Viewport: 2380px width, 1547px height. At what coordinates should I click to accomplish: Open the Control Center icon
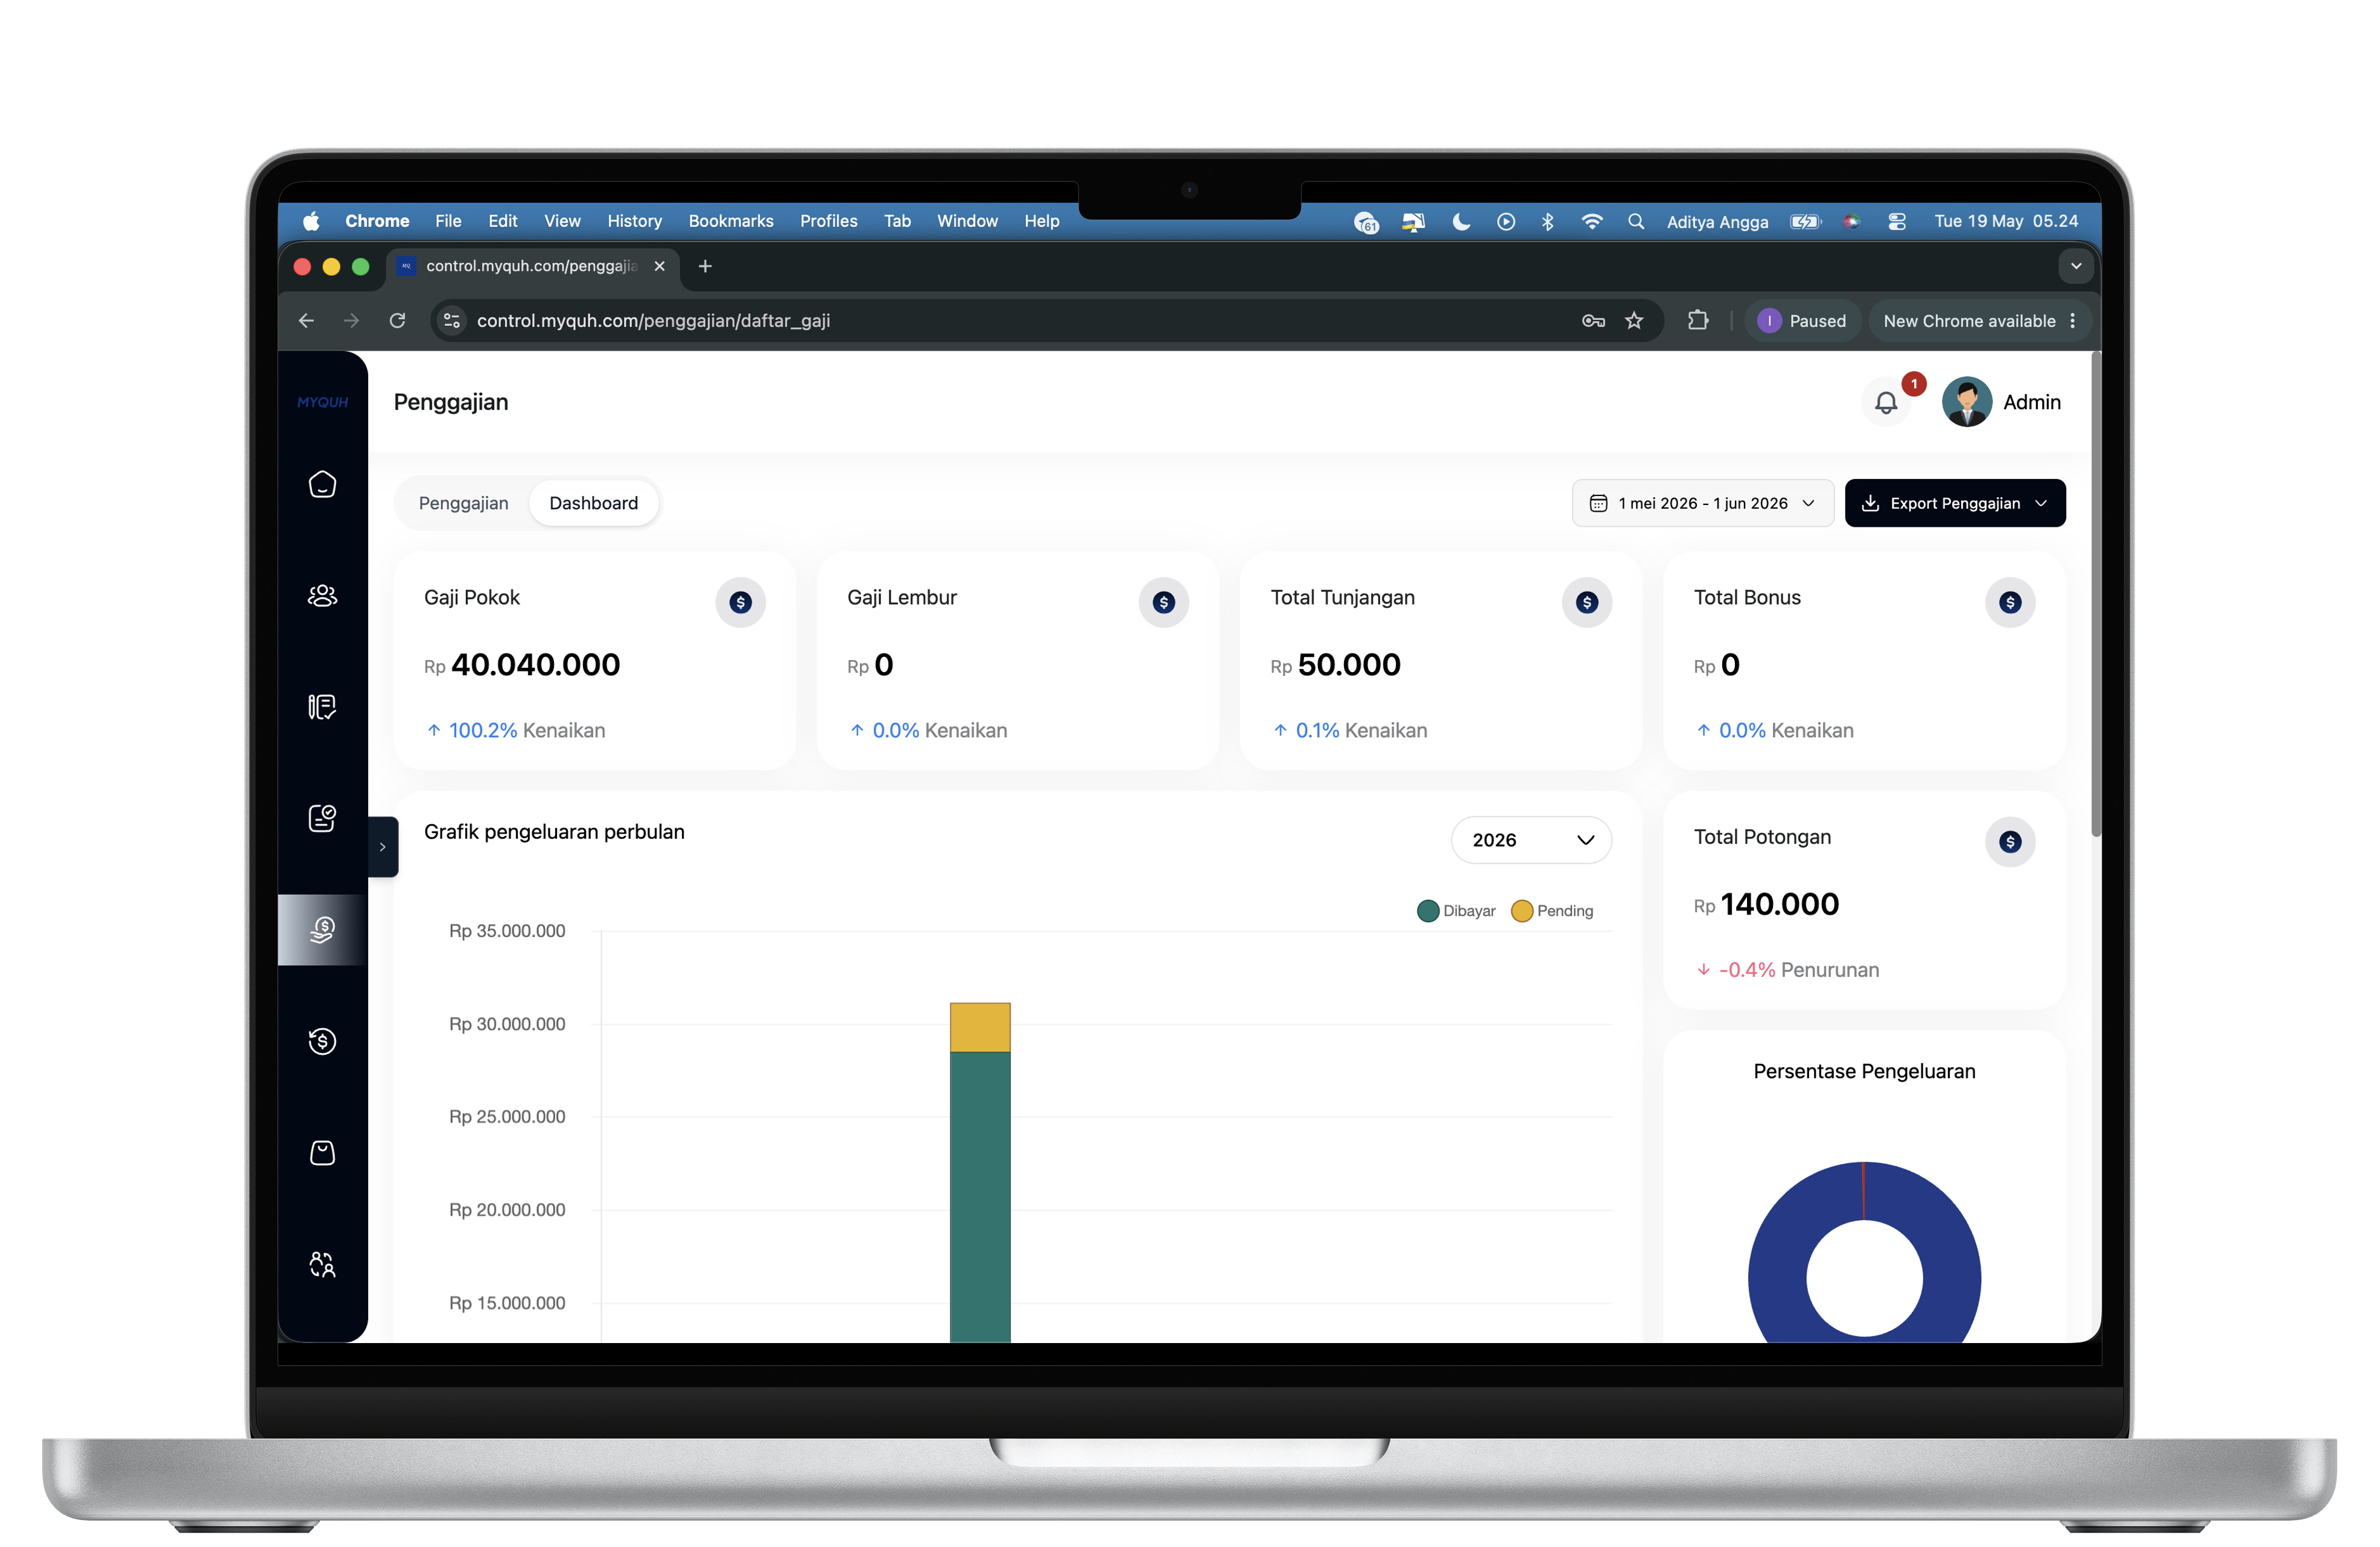coord(1897,221)
